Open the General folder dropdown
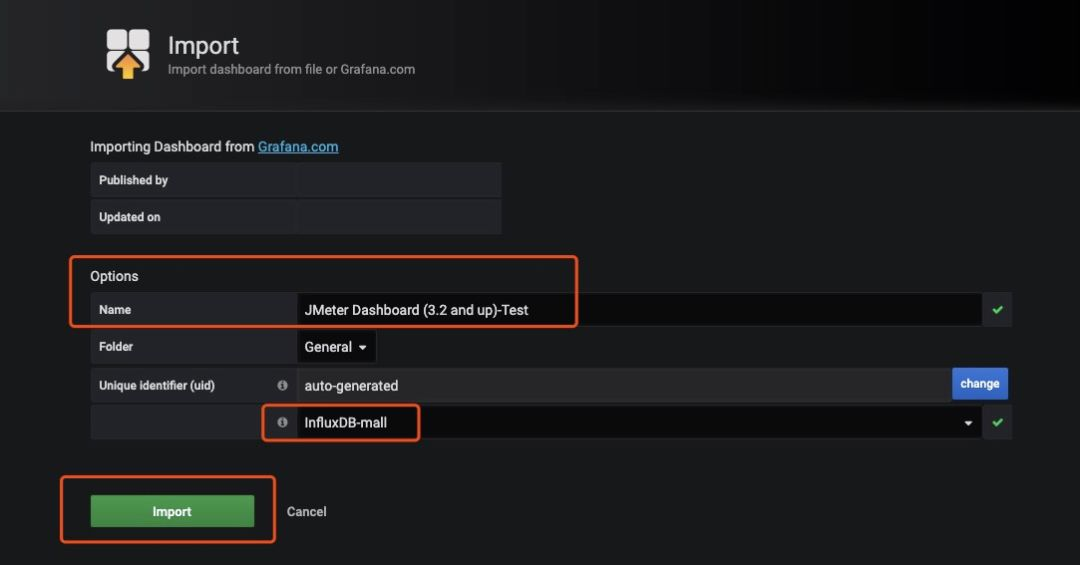Image resolution: width=1080 pixels, height=565 pixels. pyautogui.click(x=335, y=347)
